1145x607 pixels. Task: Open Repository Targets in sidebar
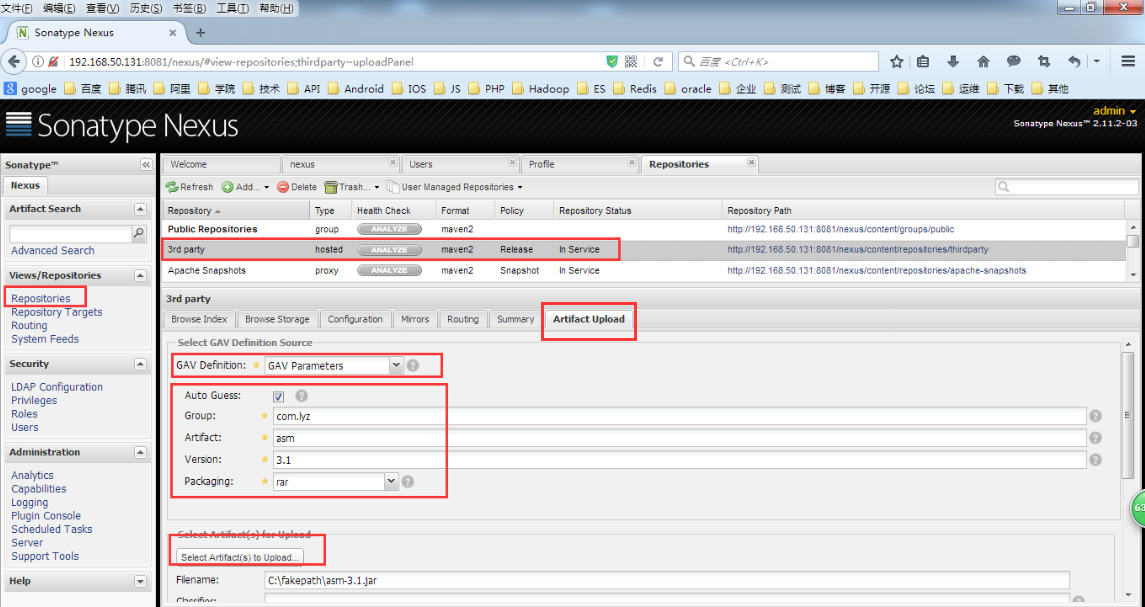pyautogui.click(x=57, y=312)
